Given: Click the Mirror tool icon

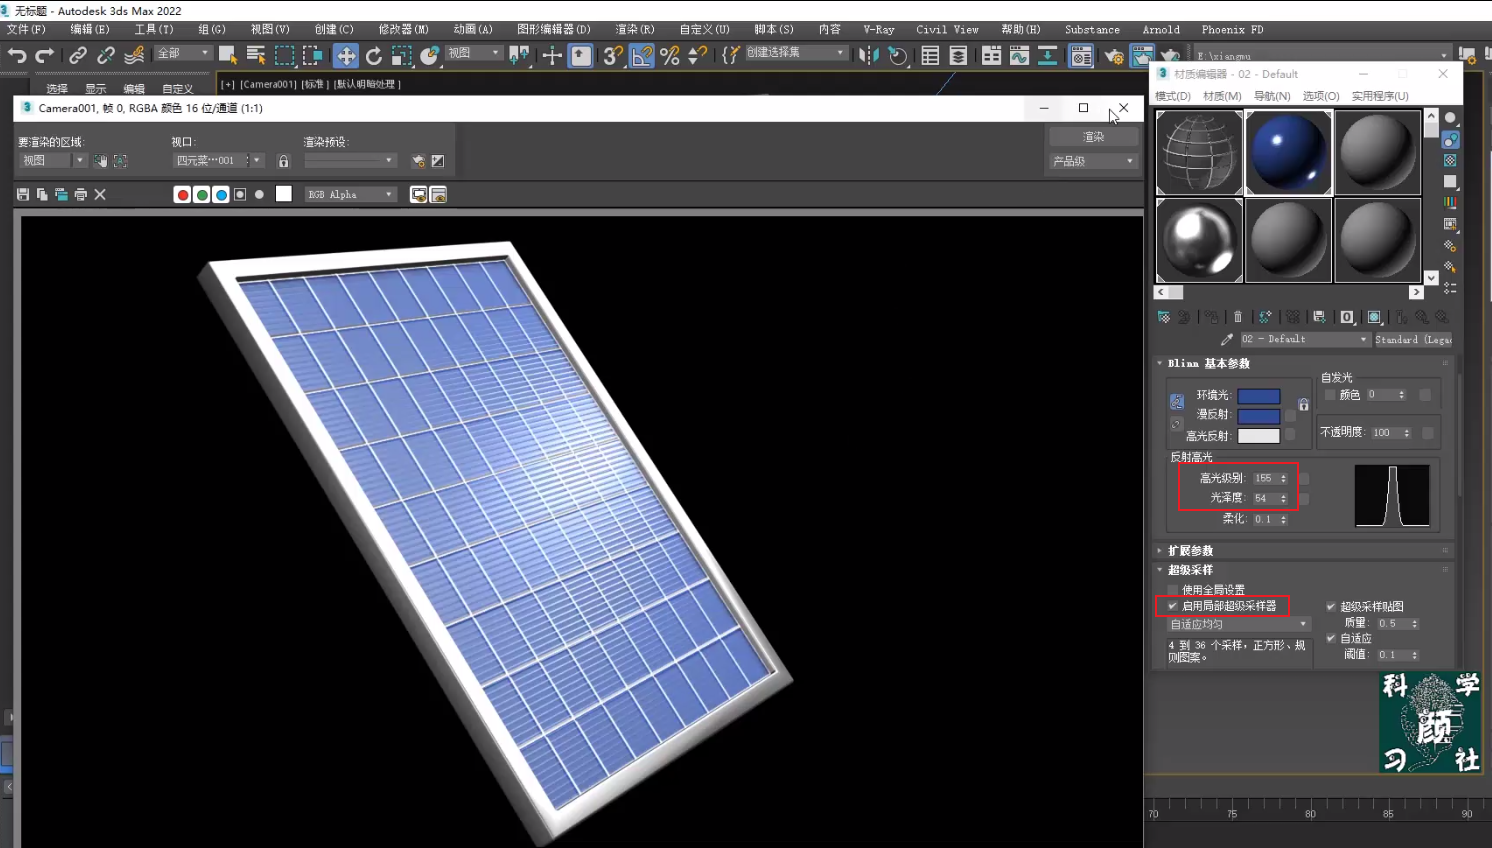Looking at the screenshot, I should pyautogui.click(x=868, y=56).
